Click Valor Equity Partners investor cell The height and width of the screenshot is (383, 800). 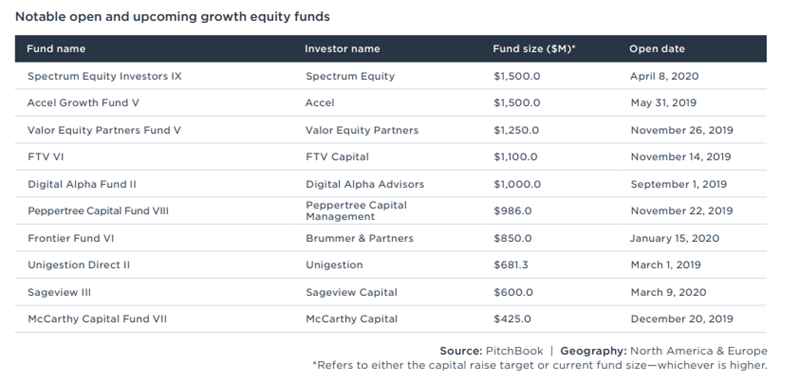[x=362, y=131]
